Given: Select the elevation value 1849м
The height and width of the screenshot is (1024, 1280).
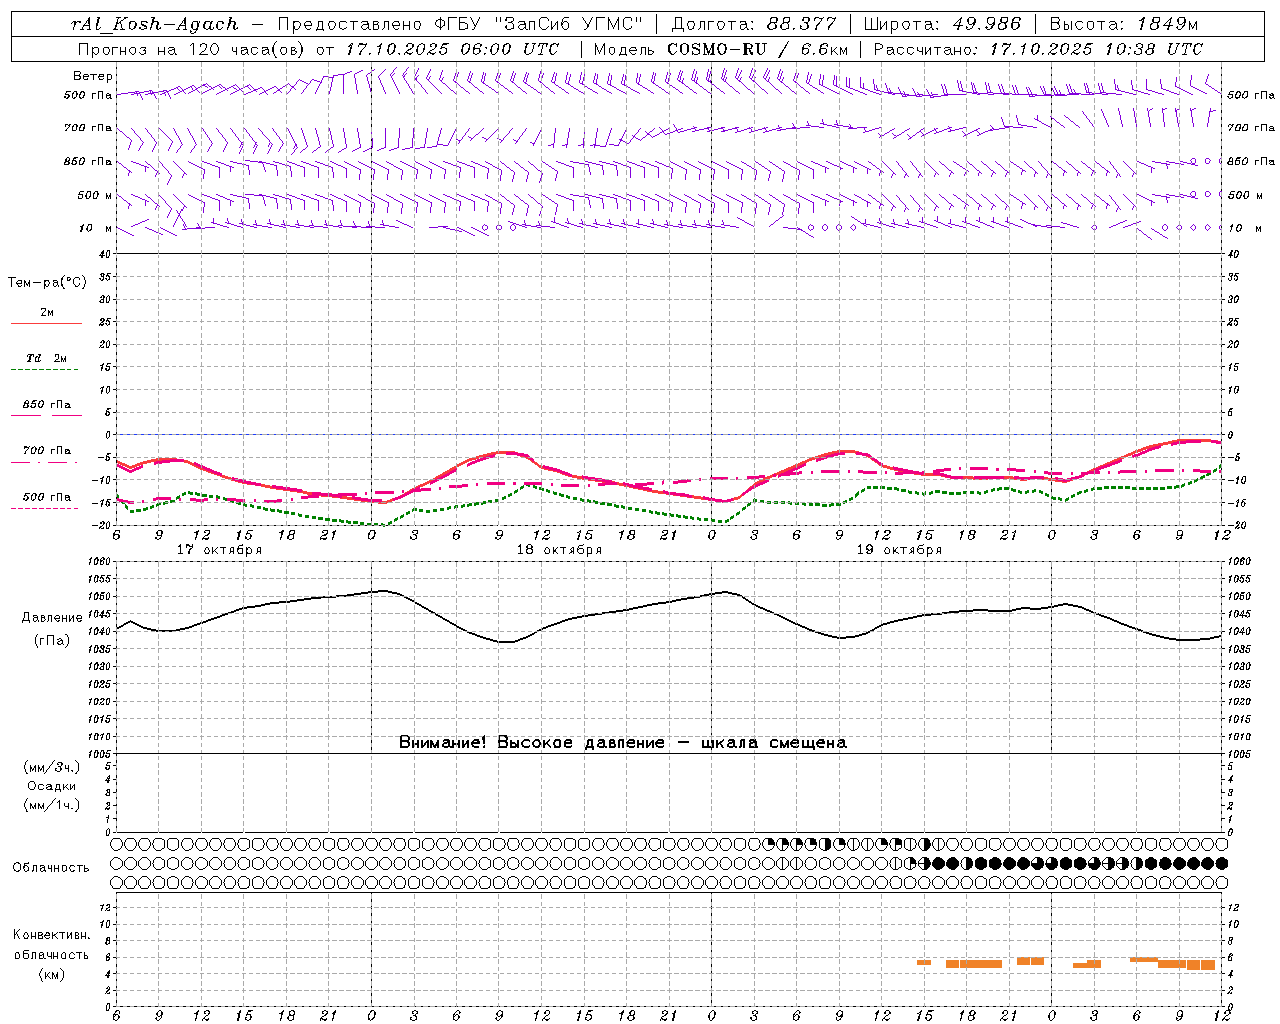Looking at the screenshot, I should pyautogui.click(x=1166, y=24).
